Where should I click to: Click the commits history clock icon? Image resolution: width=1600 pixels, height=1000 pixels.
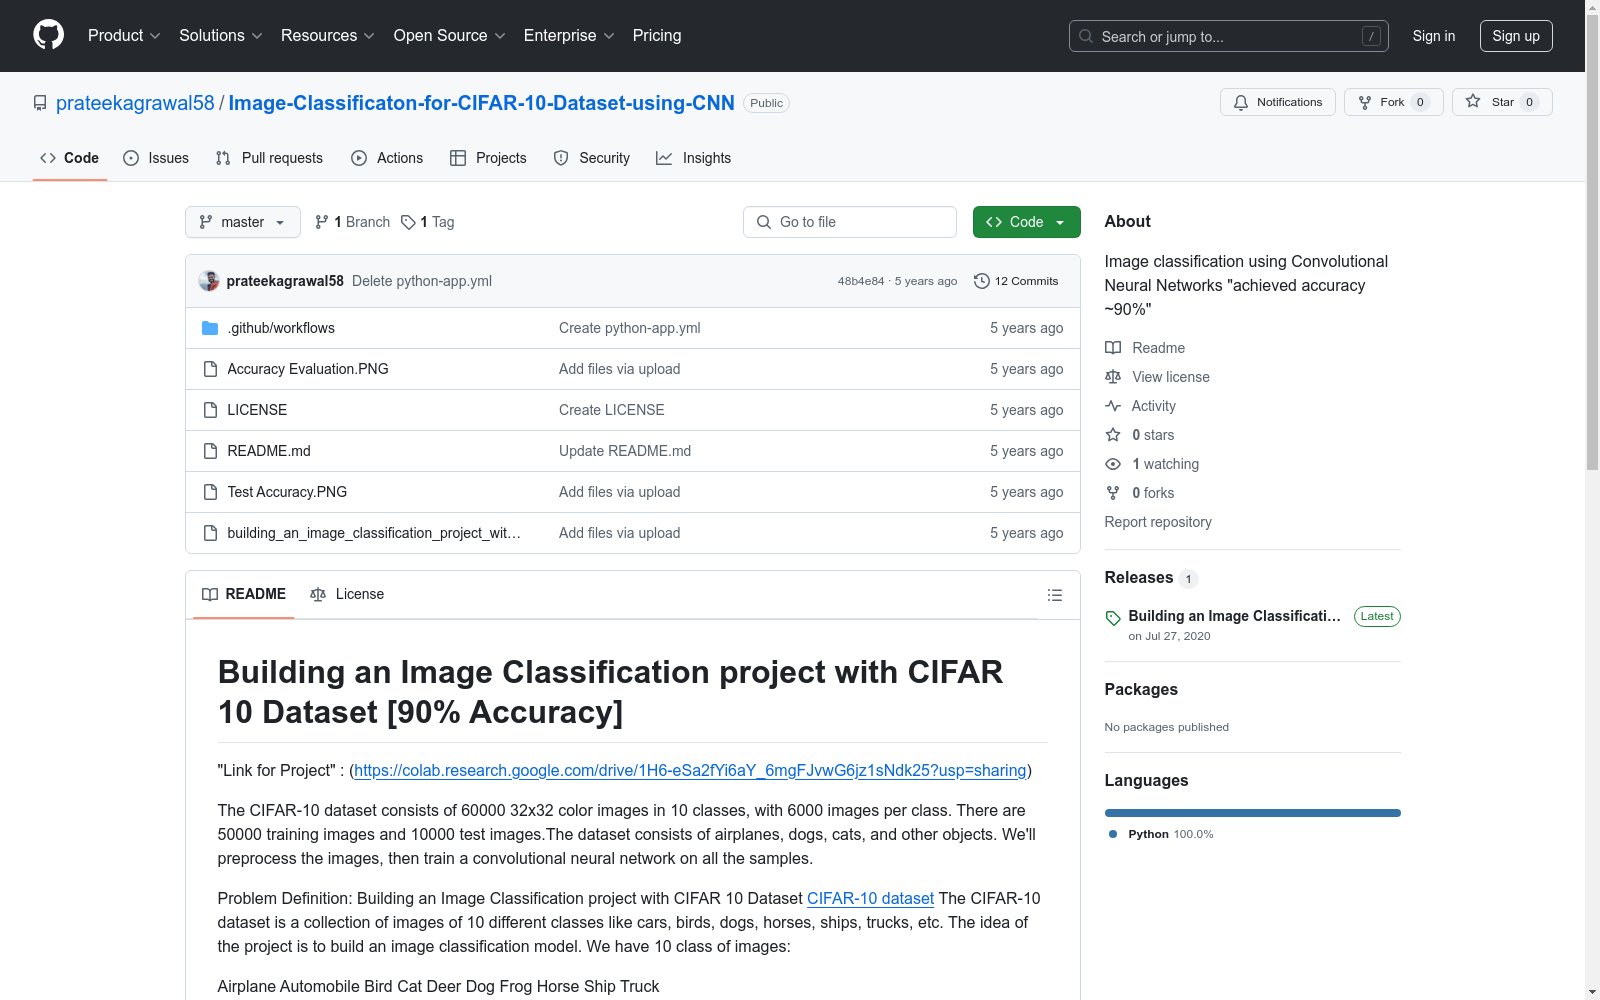pyautogui.click(x=982, y=281)
